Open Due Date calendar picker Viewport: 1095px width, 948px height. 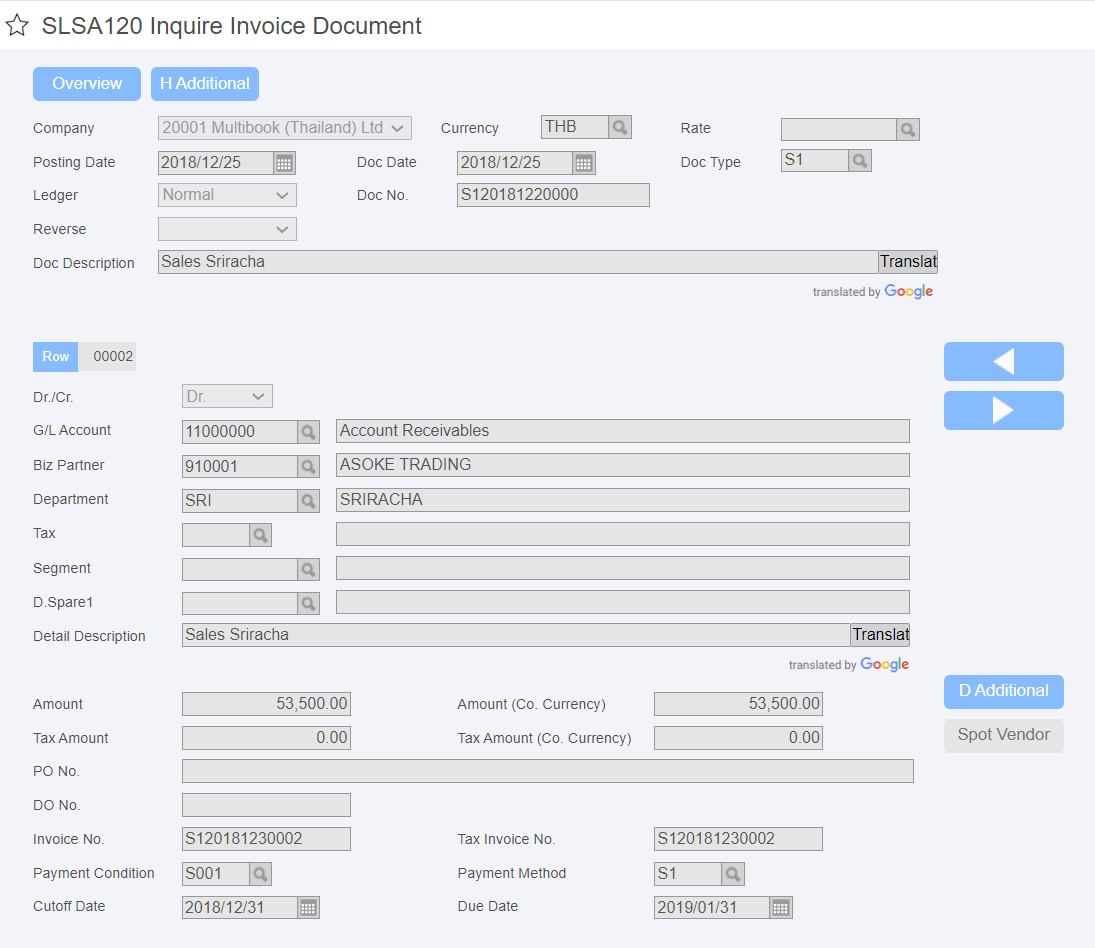click(x=781, y=908)
